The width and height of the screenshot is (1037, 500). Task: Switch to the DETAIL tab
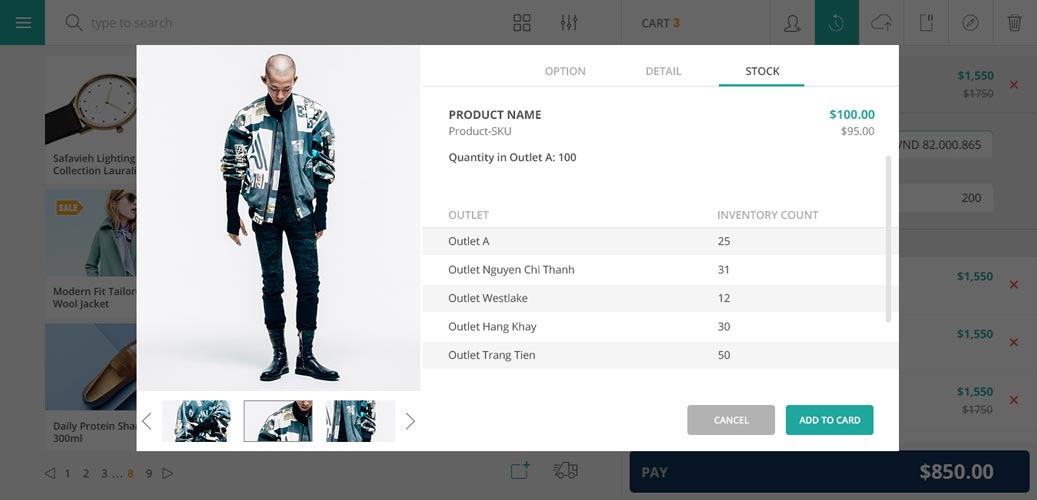pos(663,71)
